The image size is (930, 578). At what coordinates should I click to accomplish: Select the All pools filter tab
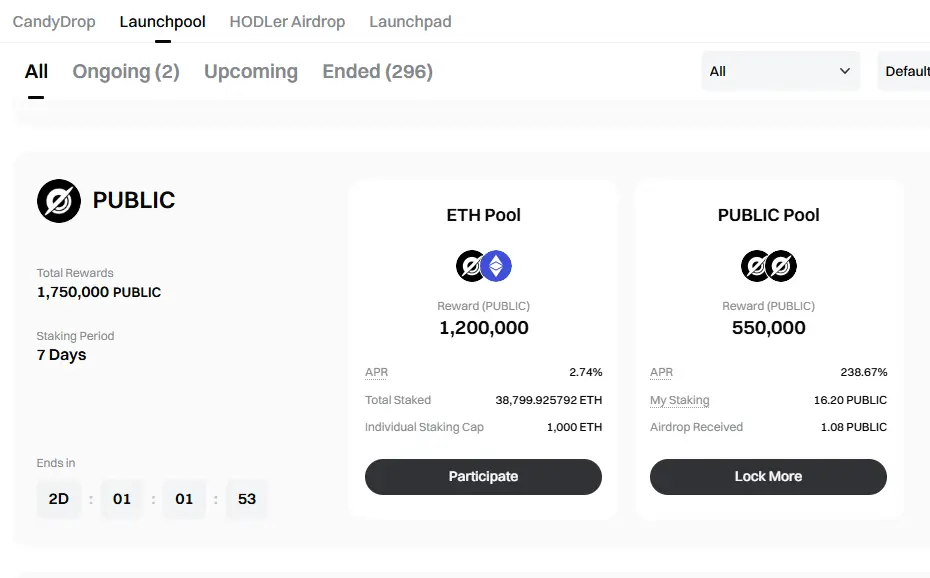[x=36, y=72]
